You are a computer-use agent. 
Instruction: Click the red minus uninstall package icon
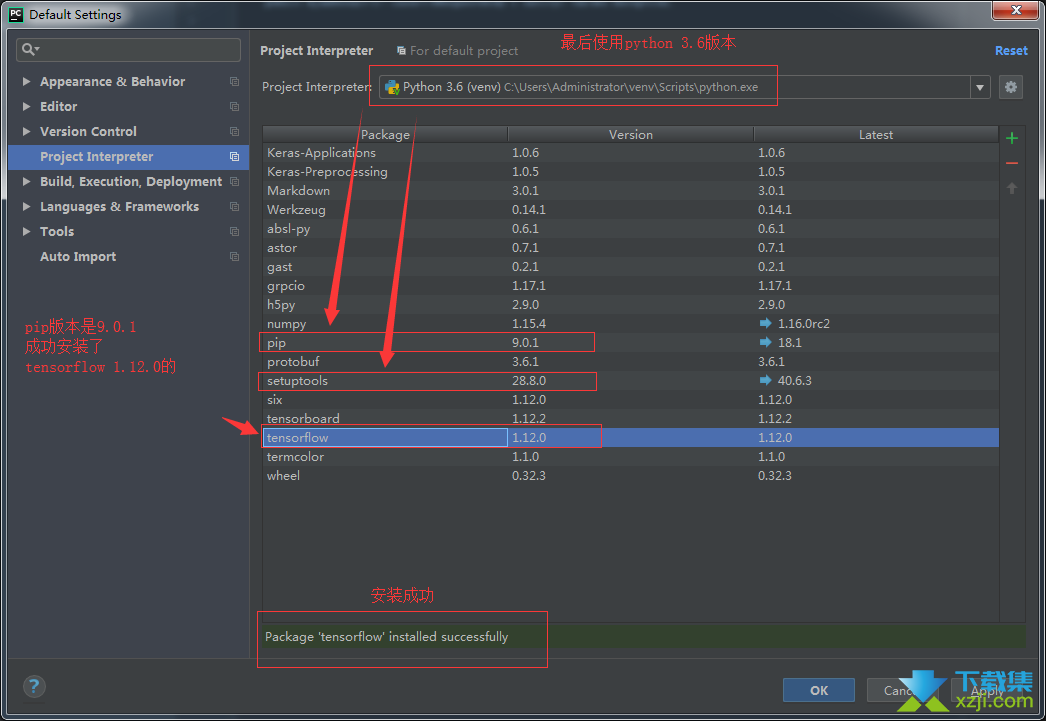1011,163
